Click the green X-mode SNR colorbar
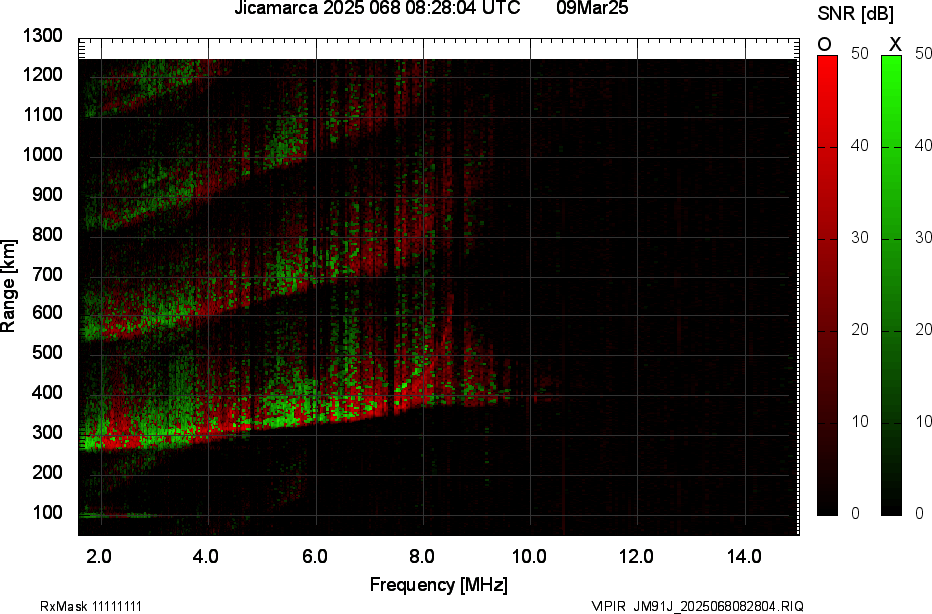This screenshot has height=614, width=932. point(891,285)
